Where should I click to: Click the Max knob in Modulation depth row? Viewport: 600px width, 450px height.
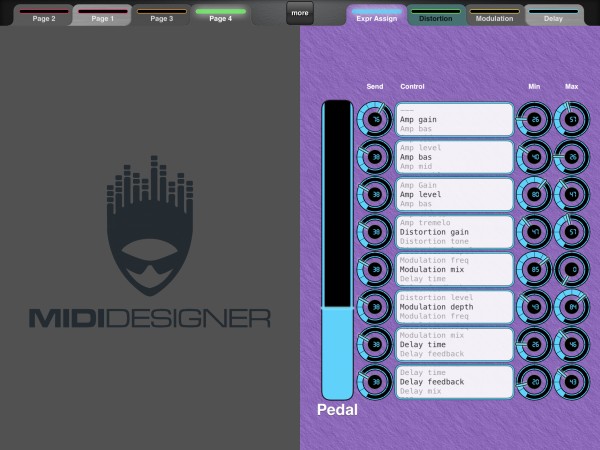pos(572,307)
